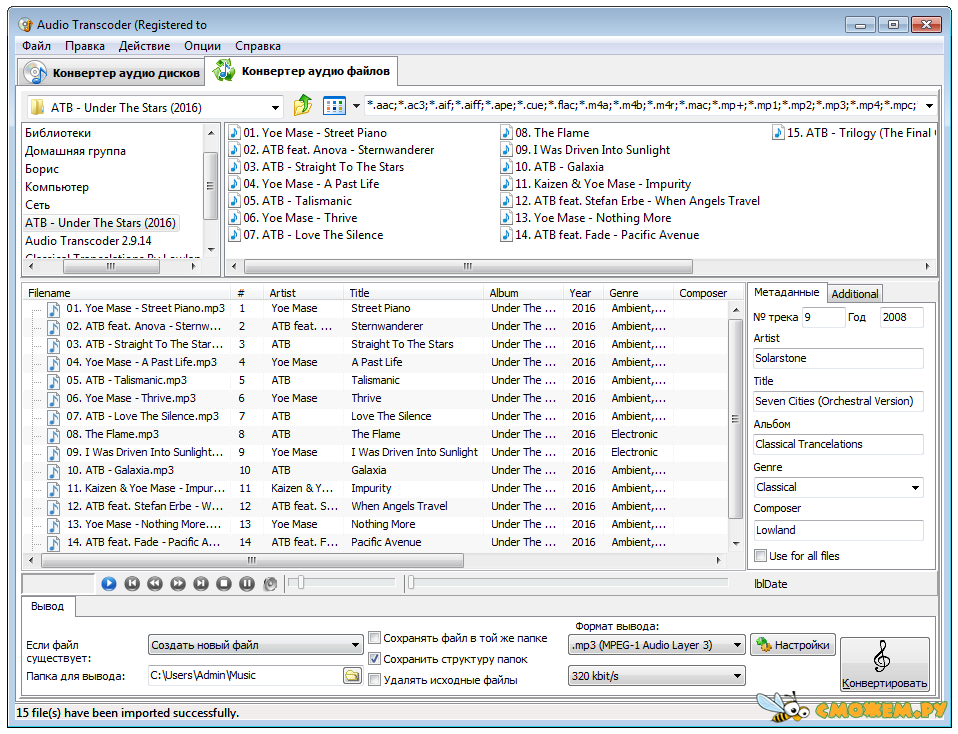Viewport: 958px width, 734px height.
Task: Skip to the next track
Action: 201,584
